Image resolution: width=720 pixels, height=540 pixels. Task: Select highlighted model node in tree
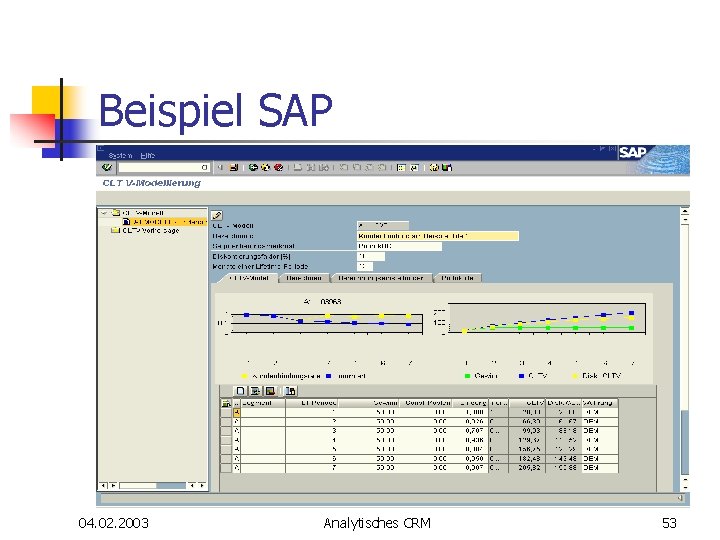pyautogui.click(x=165, y=222)
